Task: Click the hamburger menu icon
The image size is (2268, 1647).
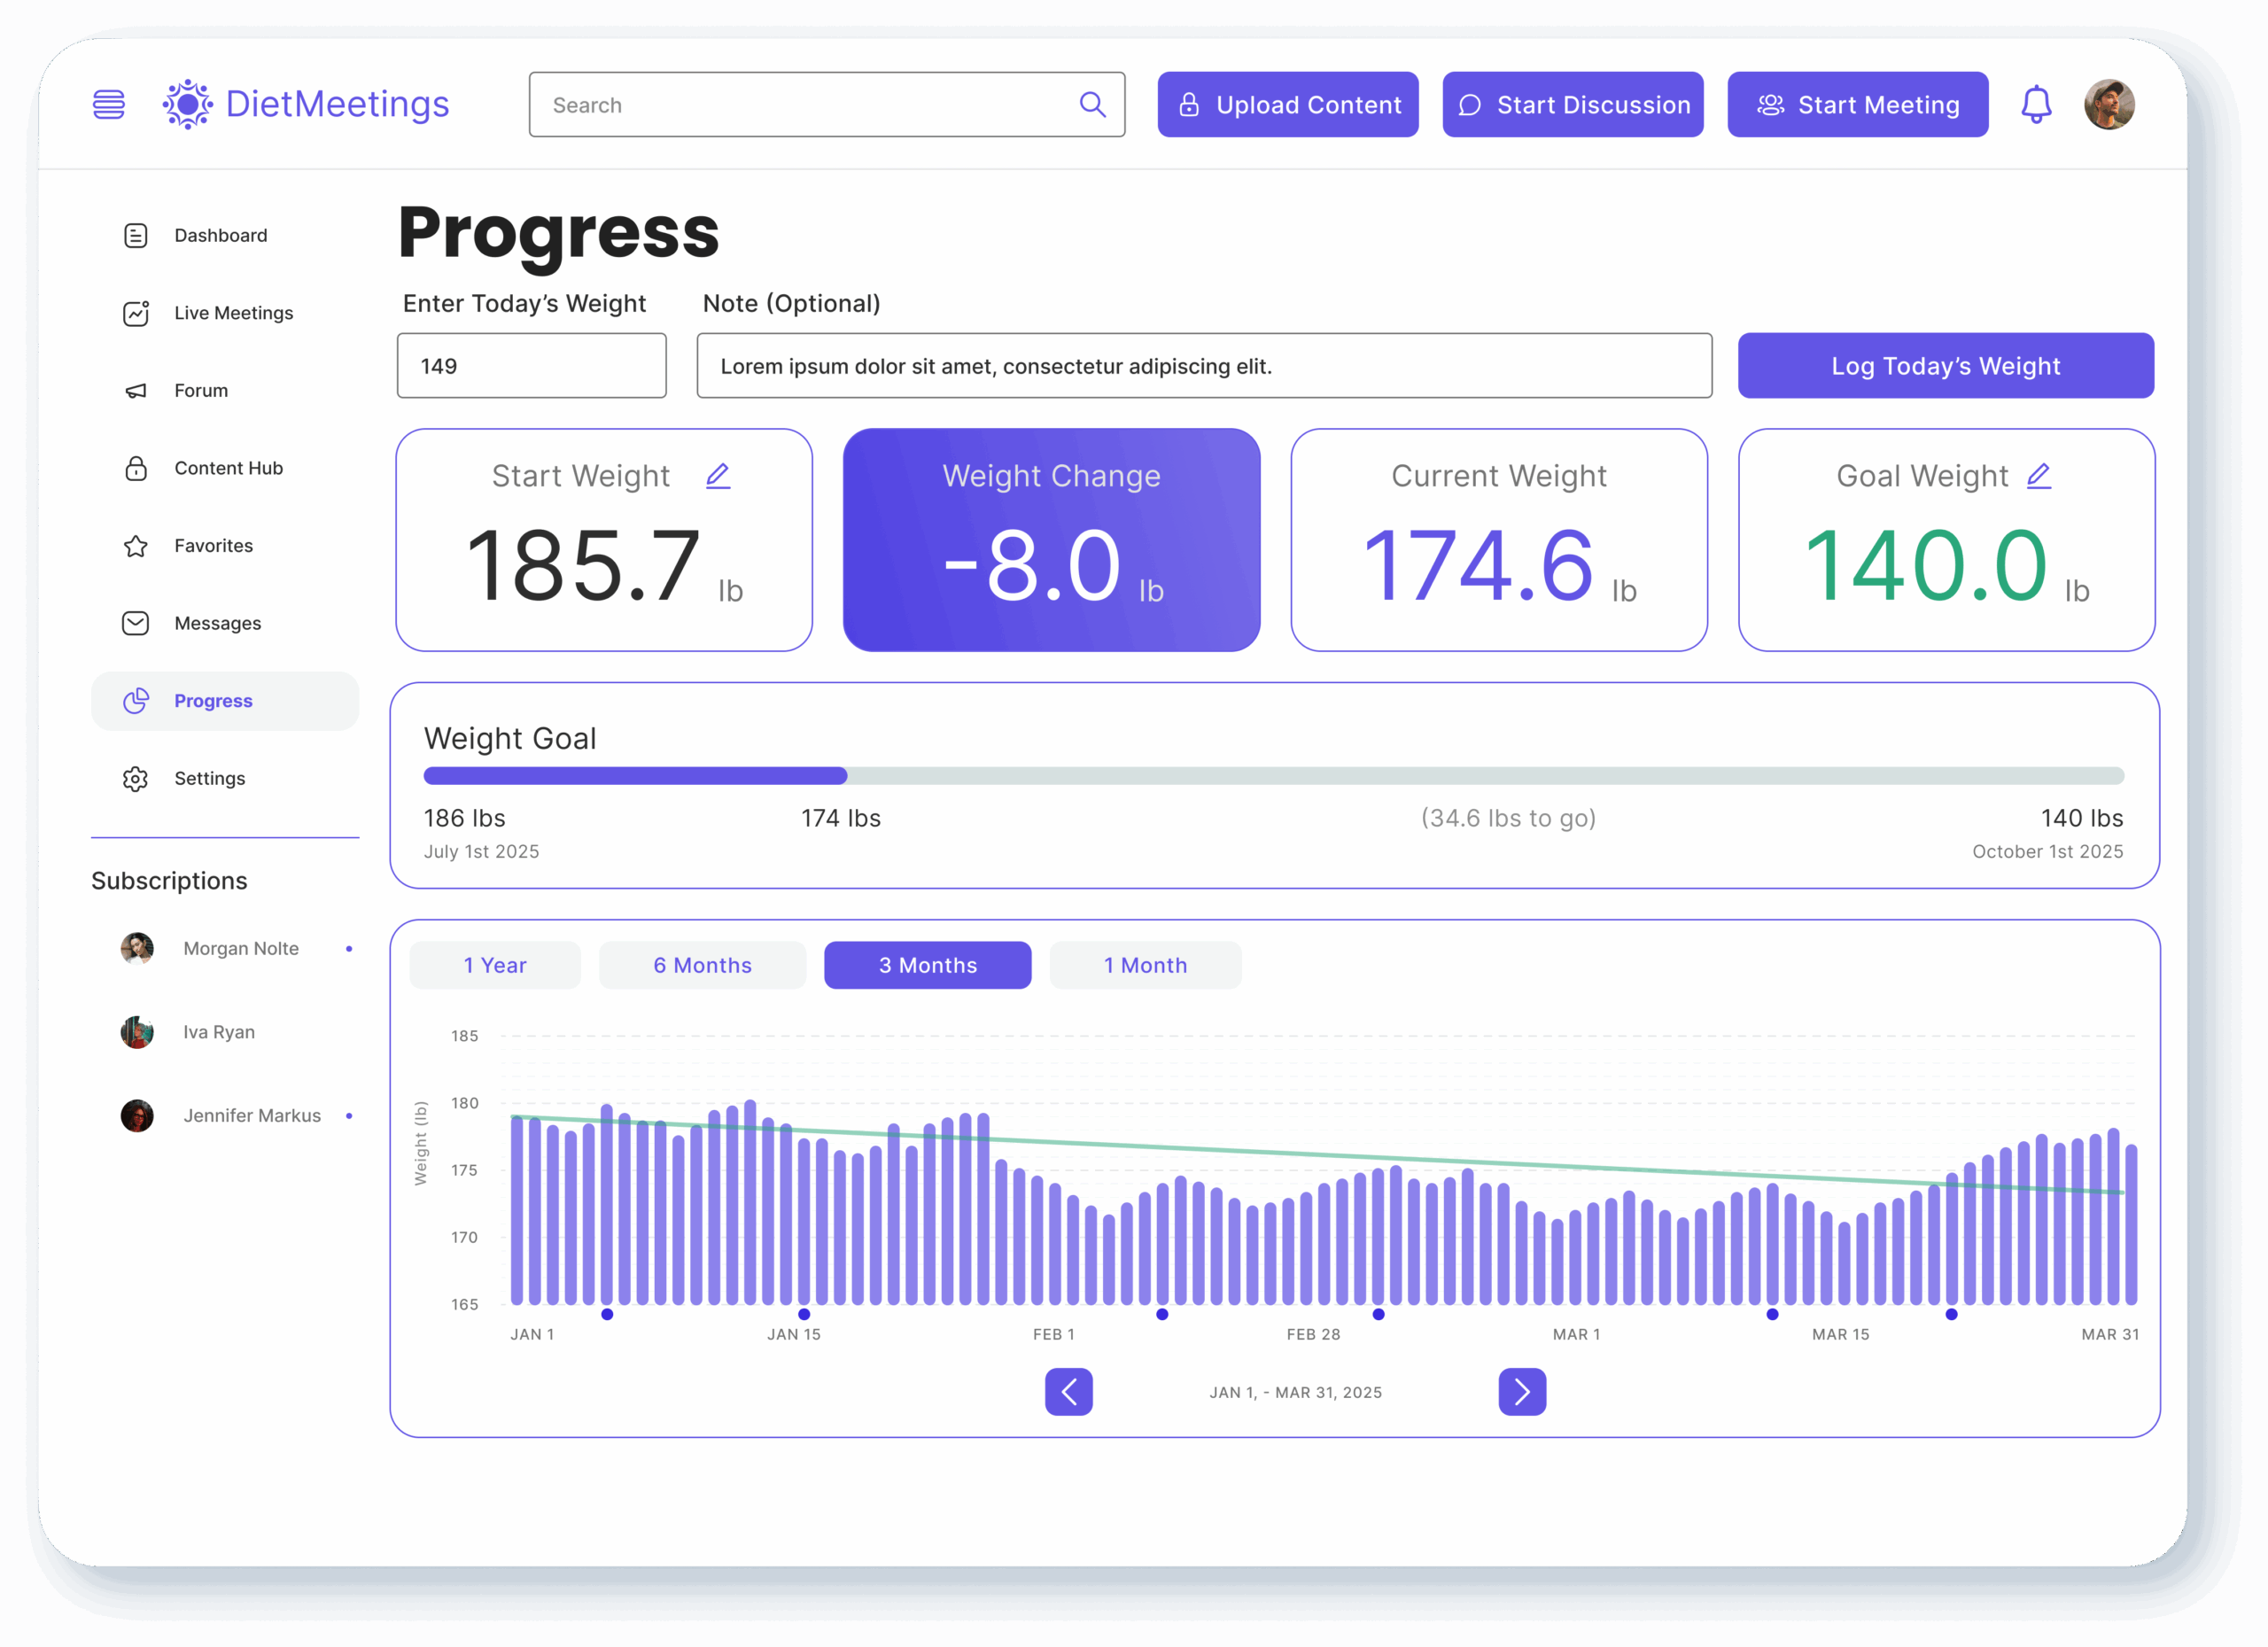Action: (x=108, y=104)
